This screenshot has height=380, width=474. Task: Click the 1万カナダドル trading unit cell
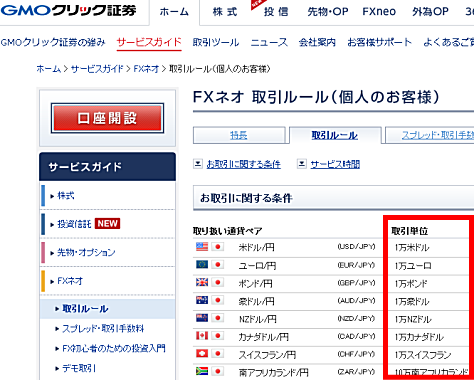tap(419, 337)
